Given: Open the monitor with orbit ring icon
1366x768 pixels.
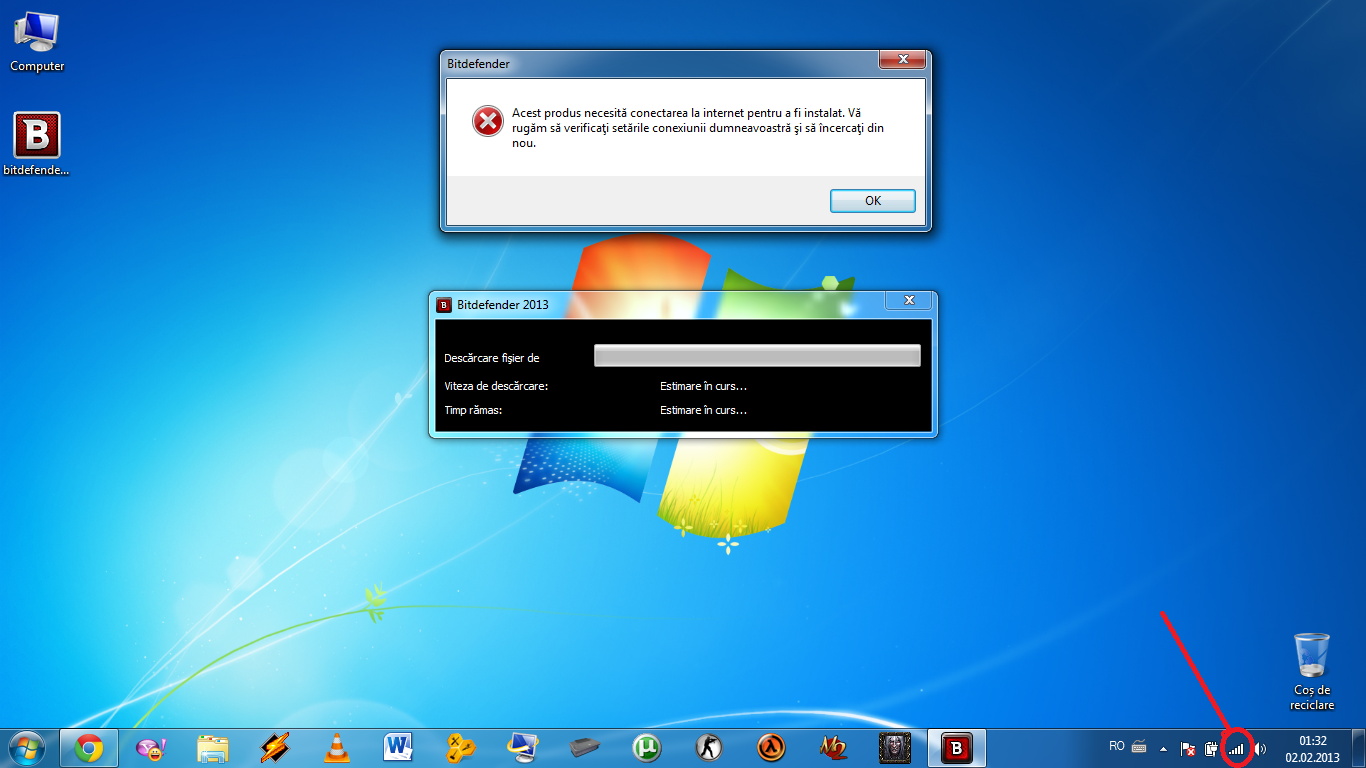Looking at the screenshot, I should (x=523, y=748).
